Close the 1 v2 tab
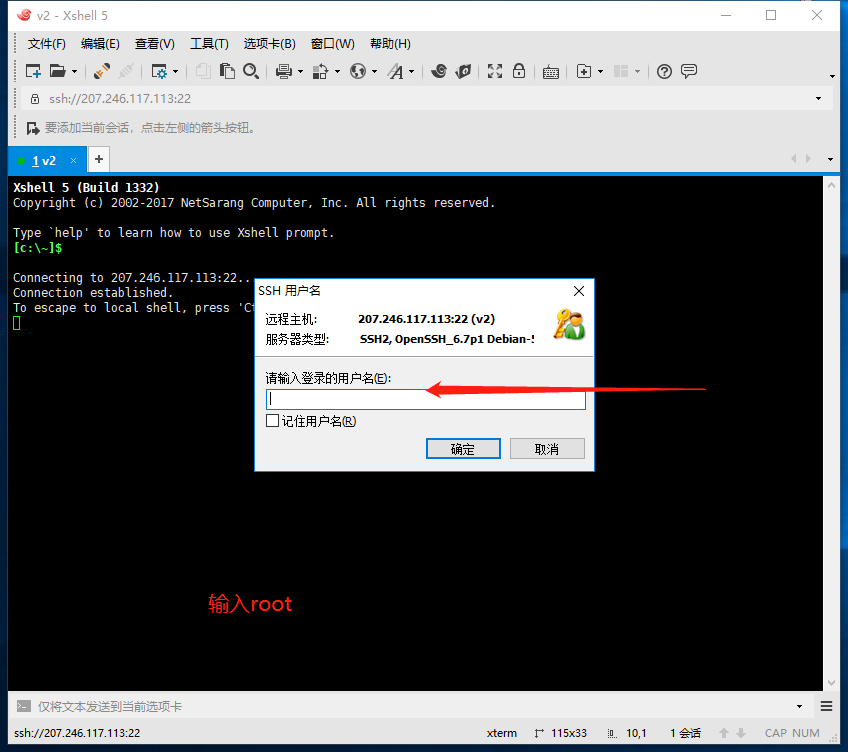This screenshot has height=752, width=848. click(x=74, y=161)
